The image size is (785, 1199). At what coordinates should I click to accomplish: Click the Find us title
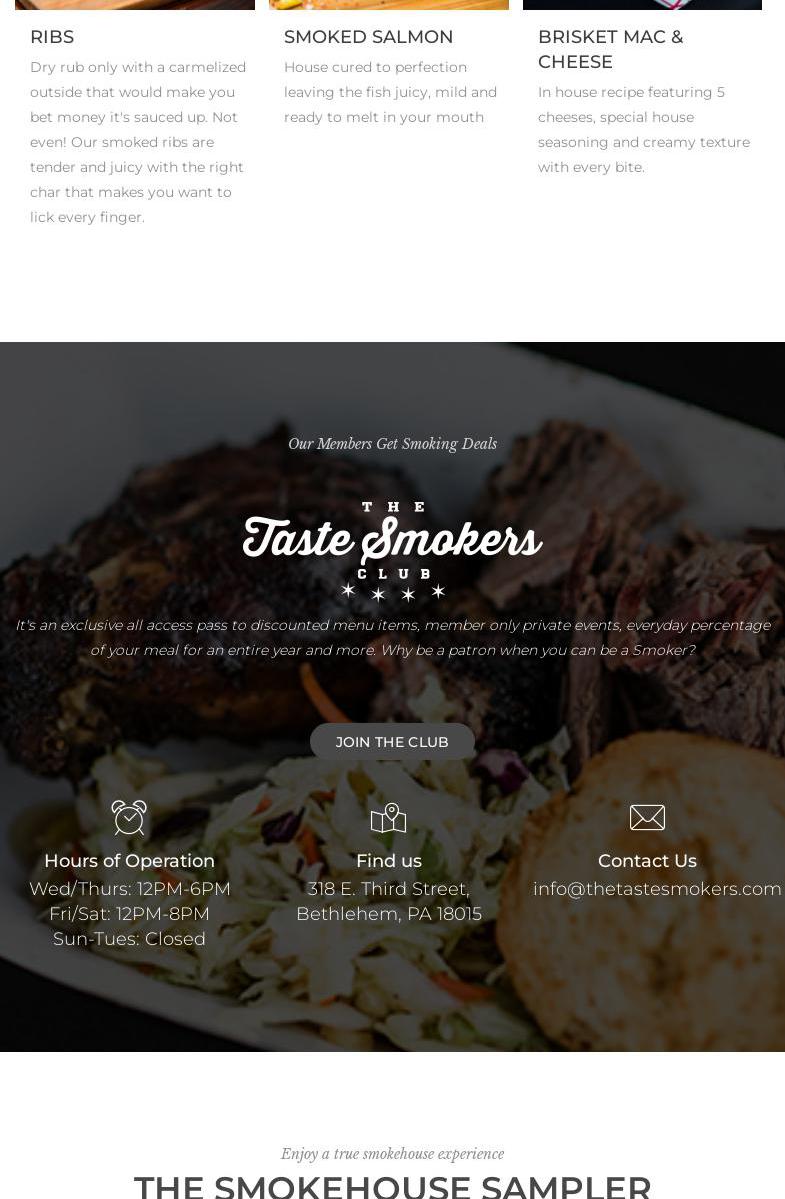388,860
